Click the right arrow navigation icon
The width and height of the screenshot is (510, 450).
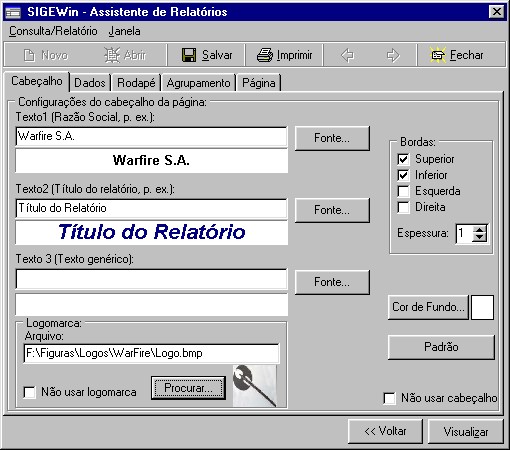393,55
